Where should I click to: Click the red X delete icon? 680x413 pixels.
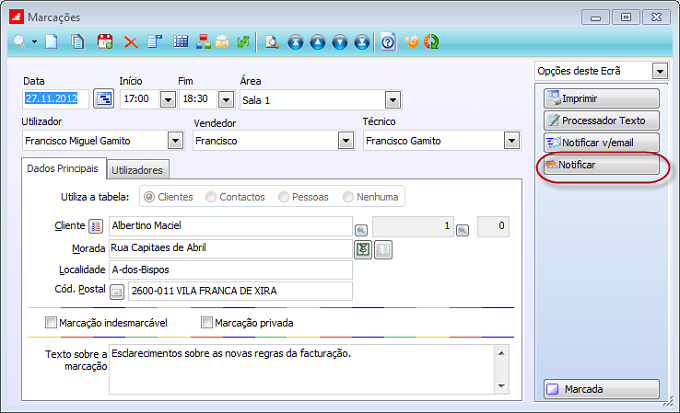coord(130,41)
